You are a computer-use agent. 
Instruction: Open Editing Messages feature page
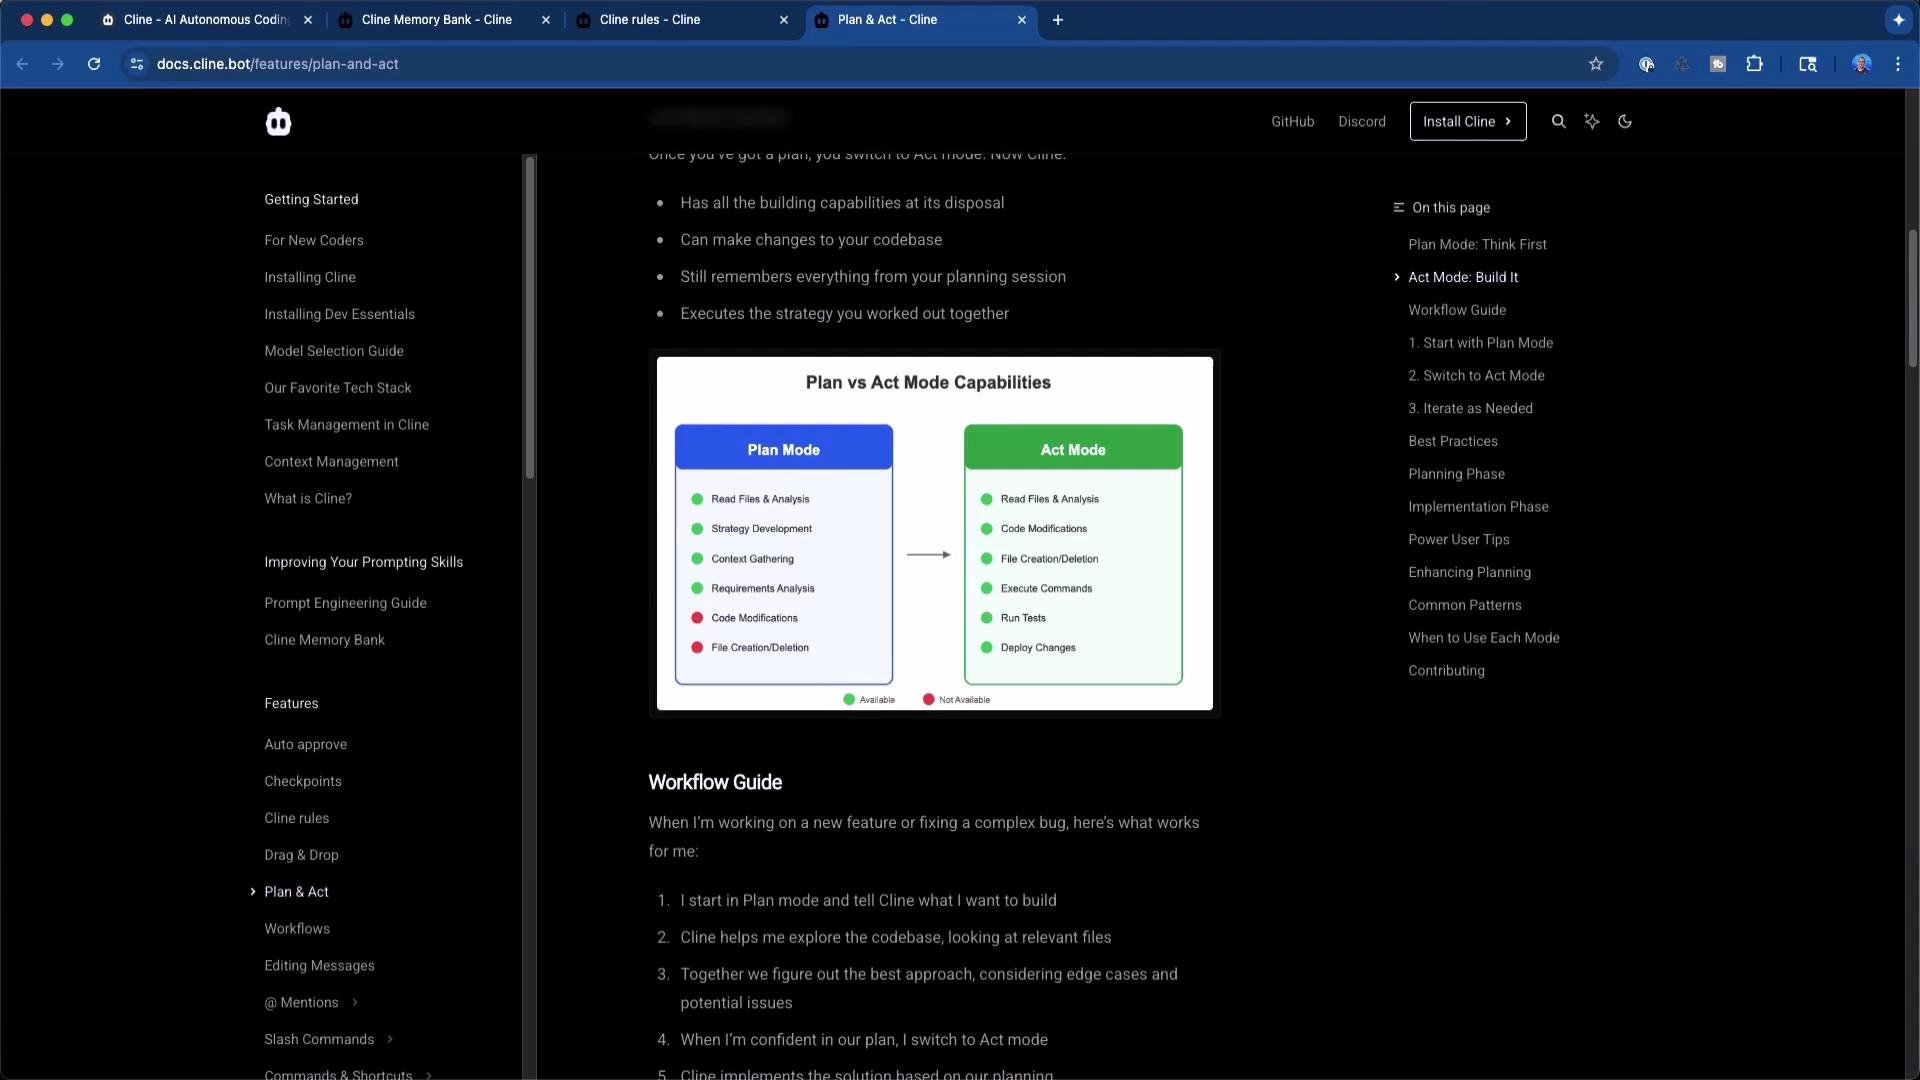(x=319, y=966)
